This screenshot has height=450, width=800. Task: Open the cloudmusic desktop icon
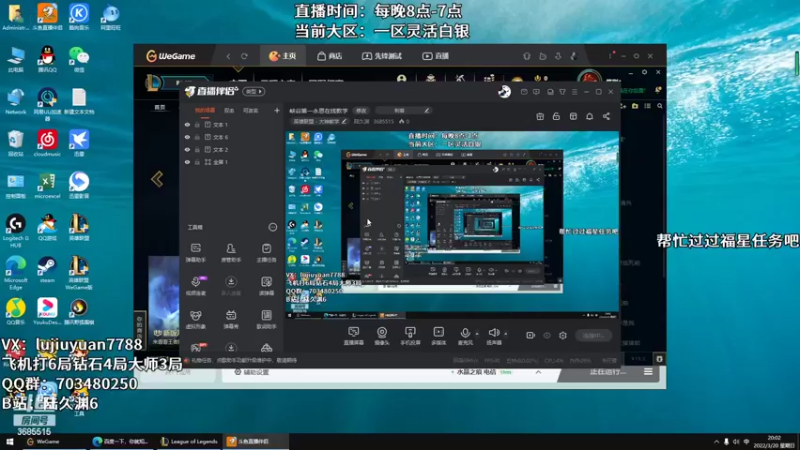coord(47,143)
